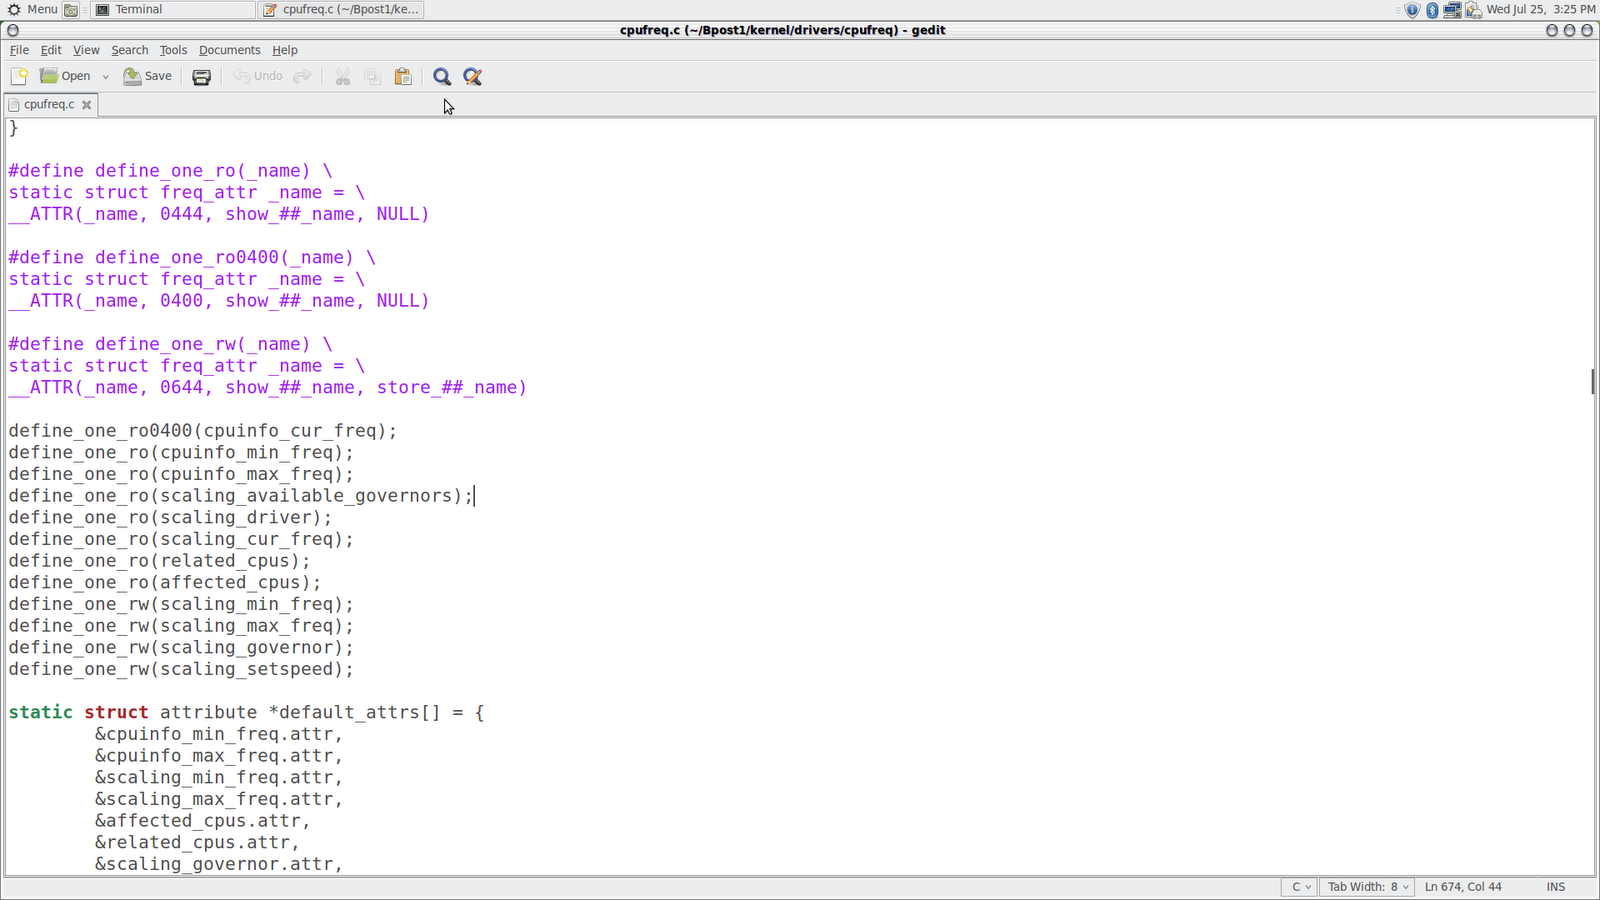Open the recent documents dropdown beside Open
The width and height of the screenshot is (1600, 900).
click(x=105, y=76)
